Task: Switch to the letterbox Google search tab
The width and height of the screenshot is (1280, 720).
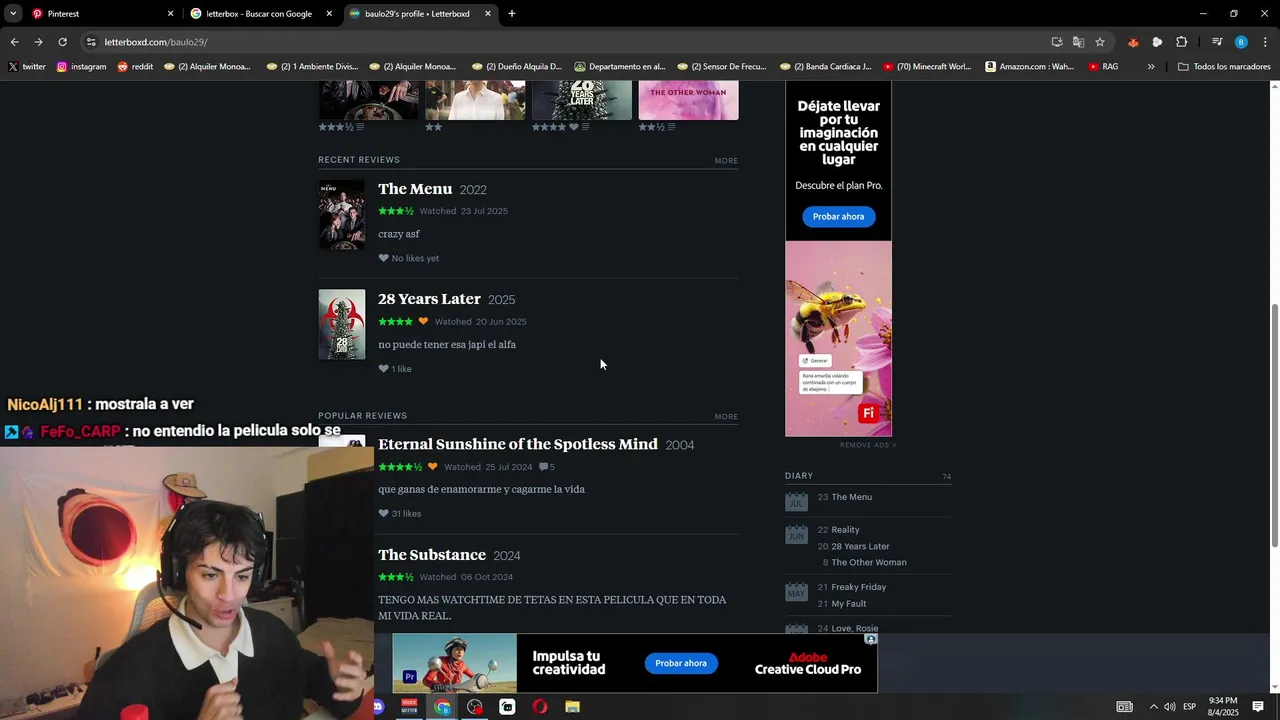Action: click(259, 14)
